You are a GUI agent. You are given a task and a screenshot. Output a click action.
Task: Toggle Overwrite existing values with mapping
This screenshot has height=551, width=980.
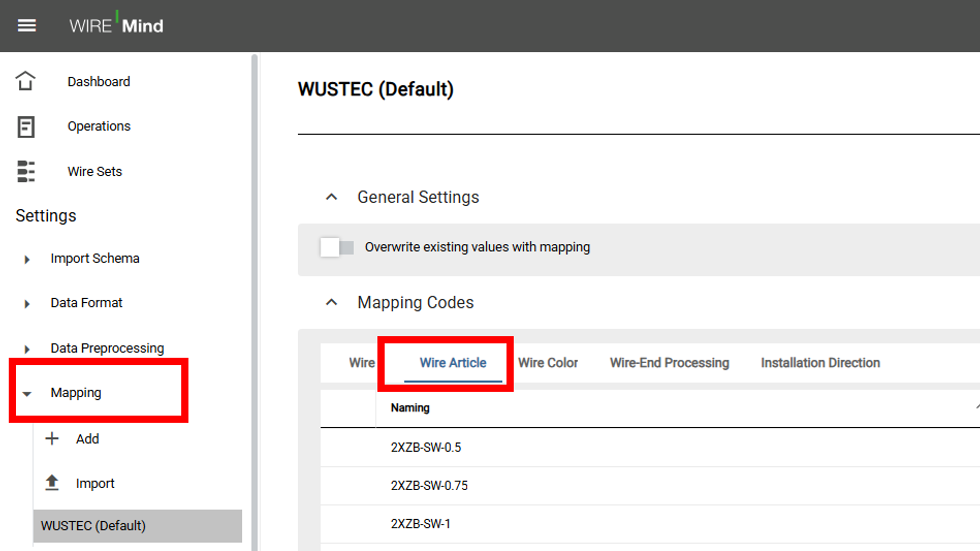pos(337,247)
